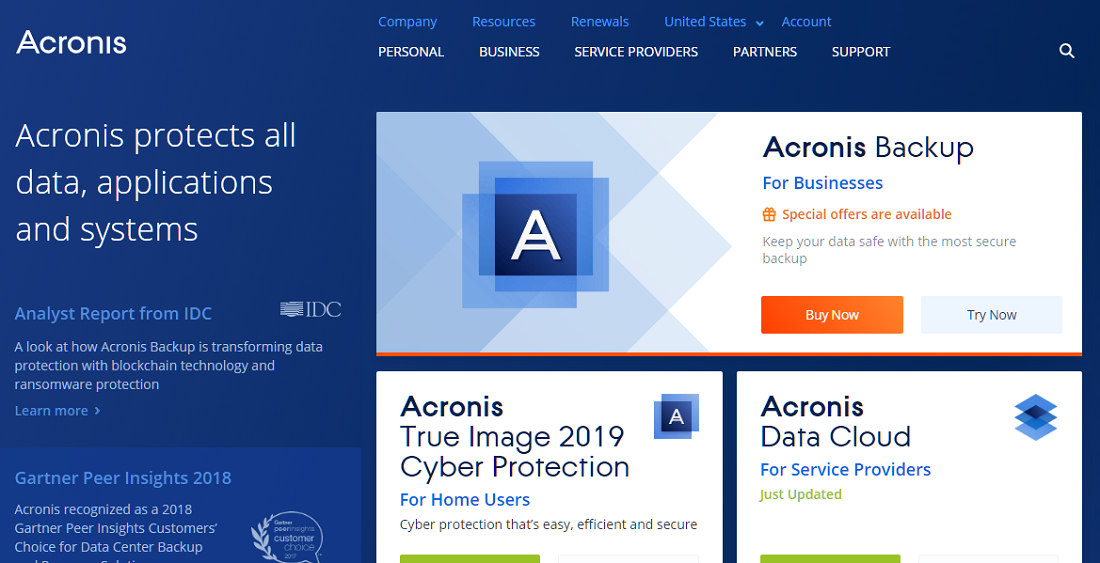Click the Try Now button
The width and height of the screenshot is (1100, 563).
(991, 315)
